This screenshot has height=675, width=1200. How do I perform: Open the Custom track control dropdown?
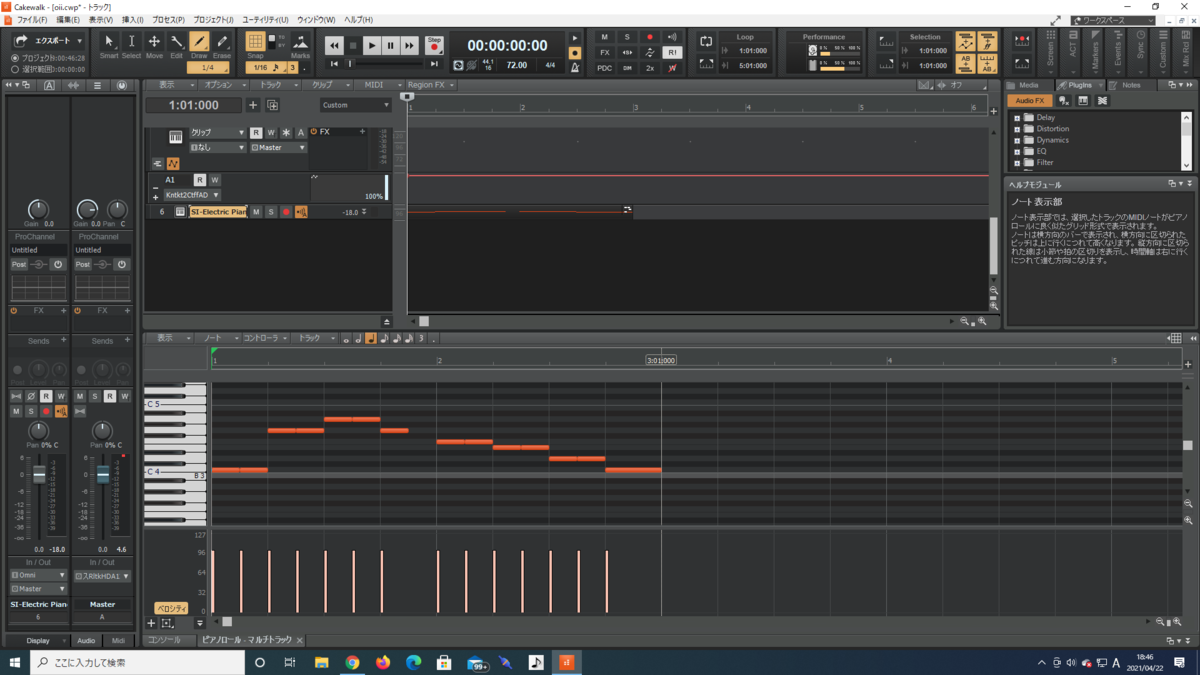tap(355, 105)
